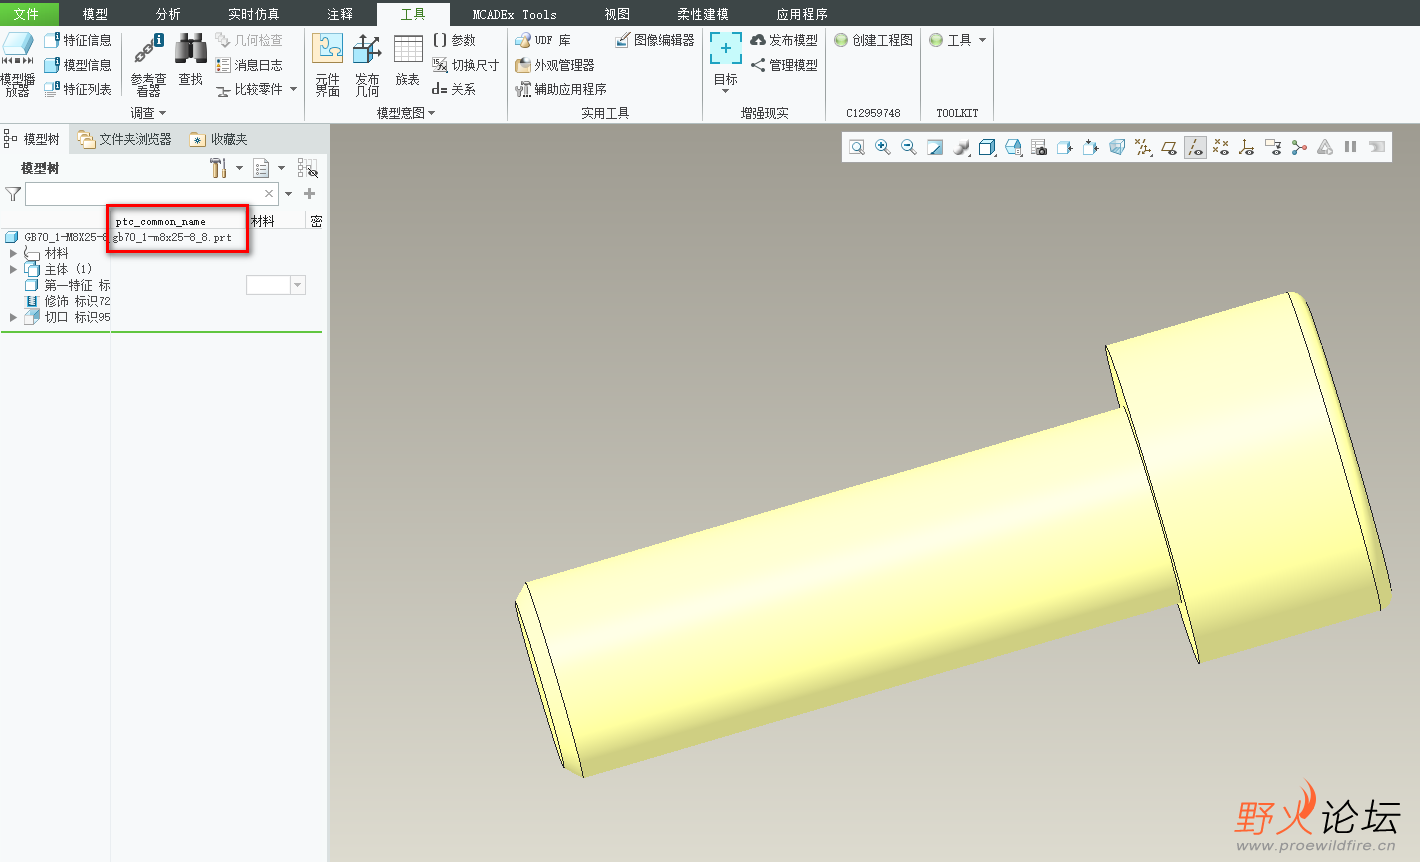Click zoom in on graphics toolbar

883,147
